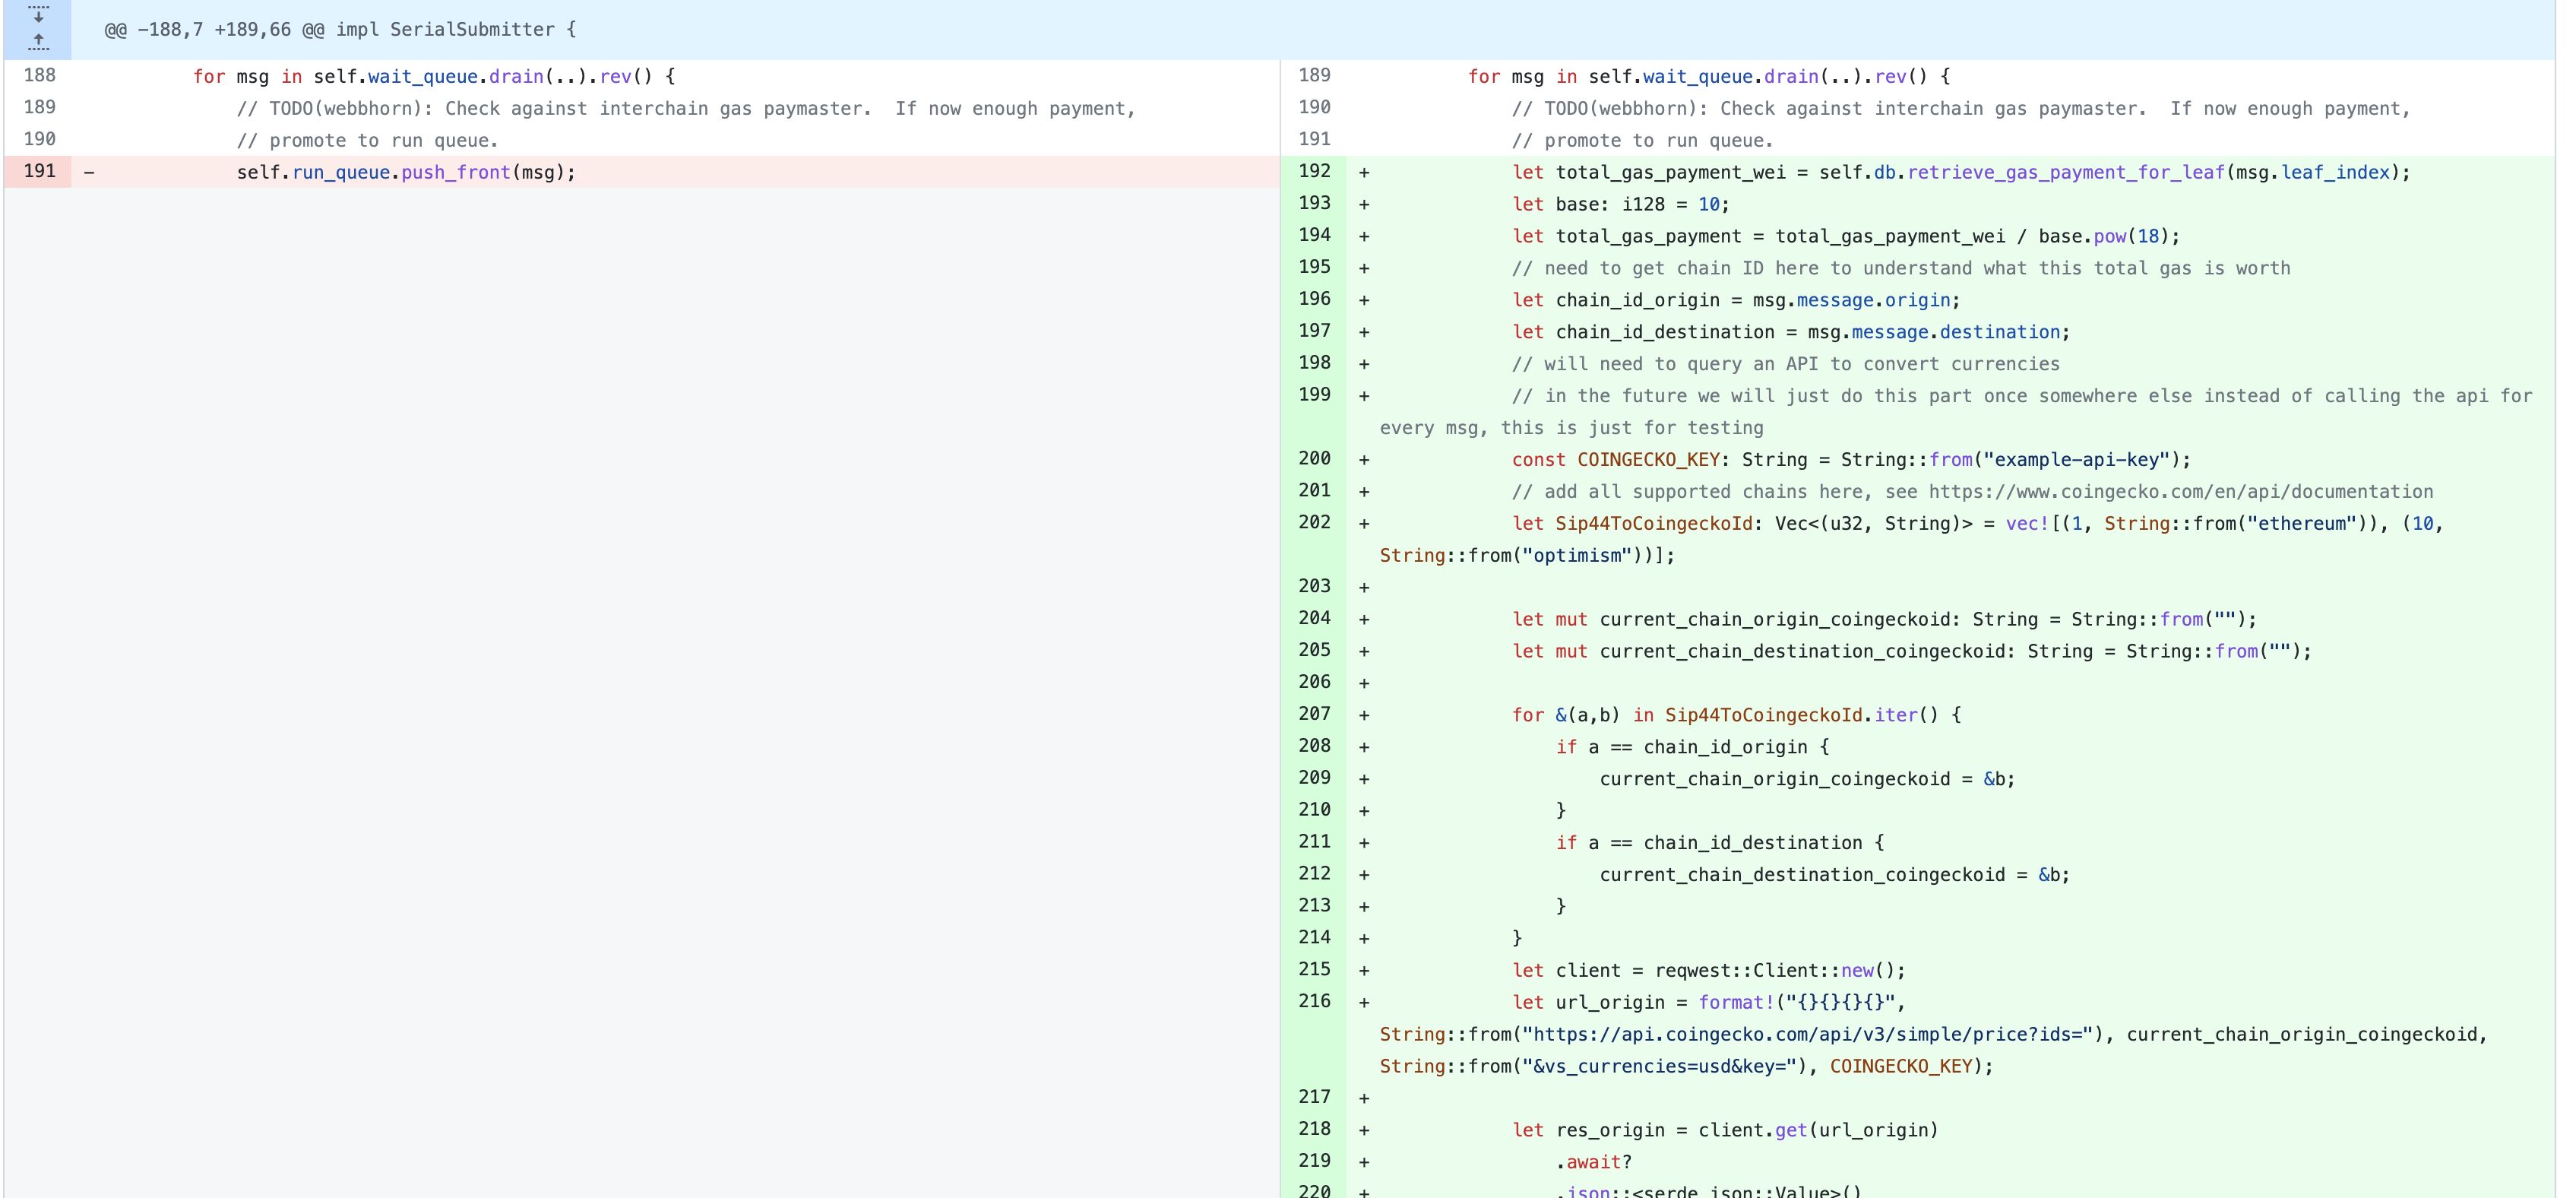Select added line number 195
Screen dimensions: 2576x1198
coord(1314,267)
